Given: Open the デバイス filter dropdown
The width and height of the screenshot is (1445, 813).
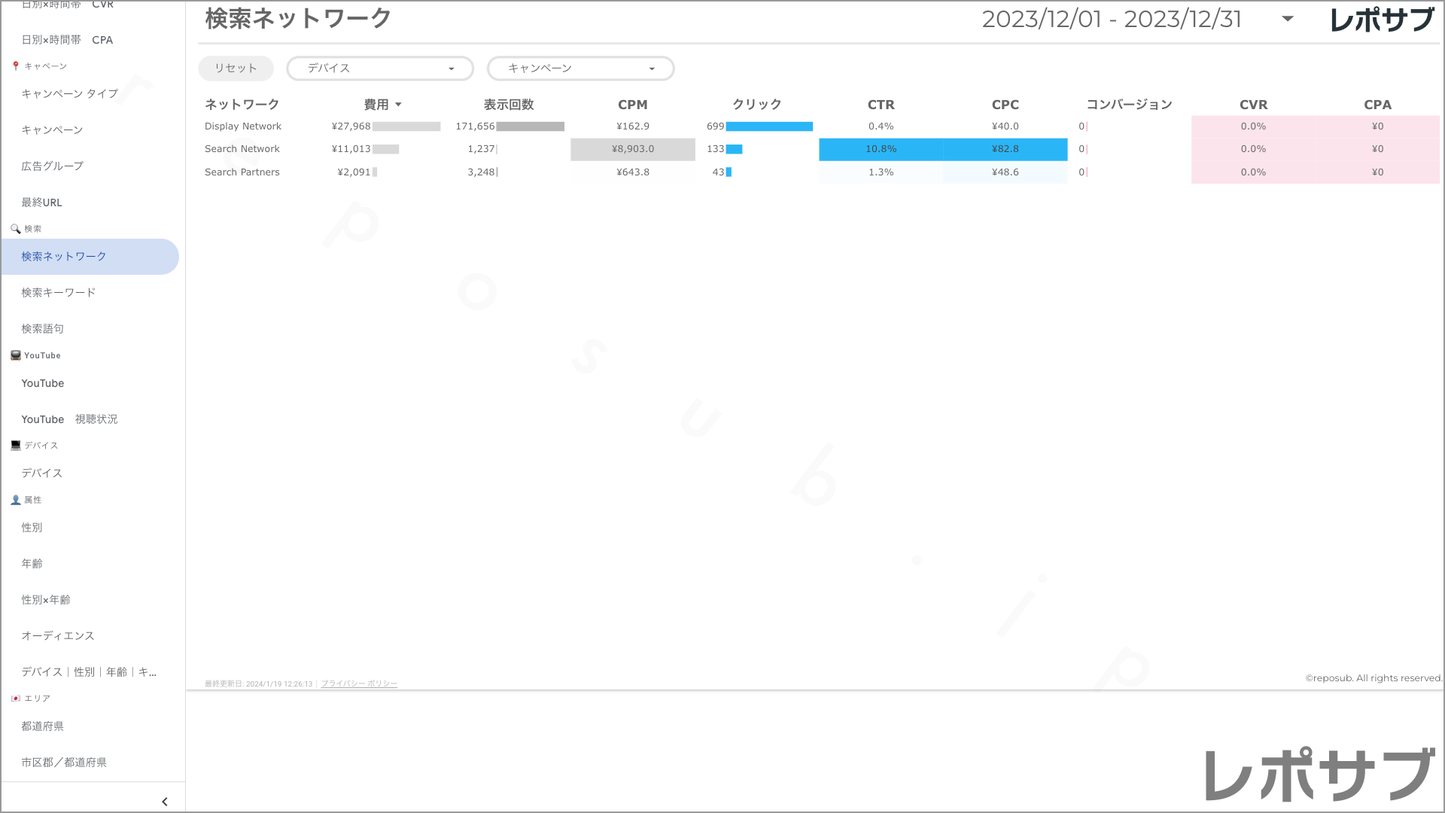Looking at the screenshot, I should [x=380, y=68].
